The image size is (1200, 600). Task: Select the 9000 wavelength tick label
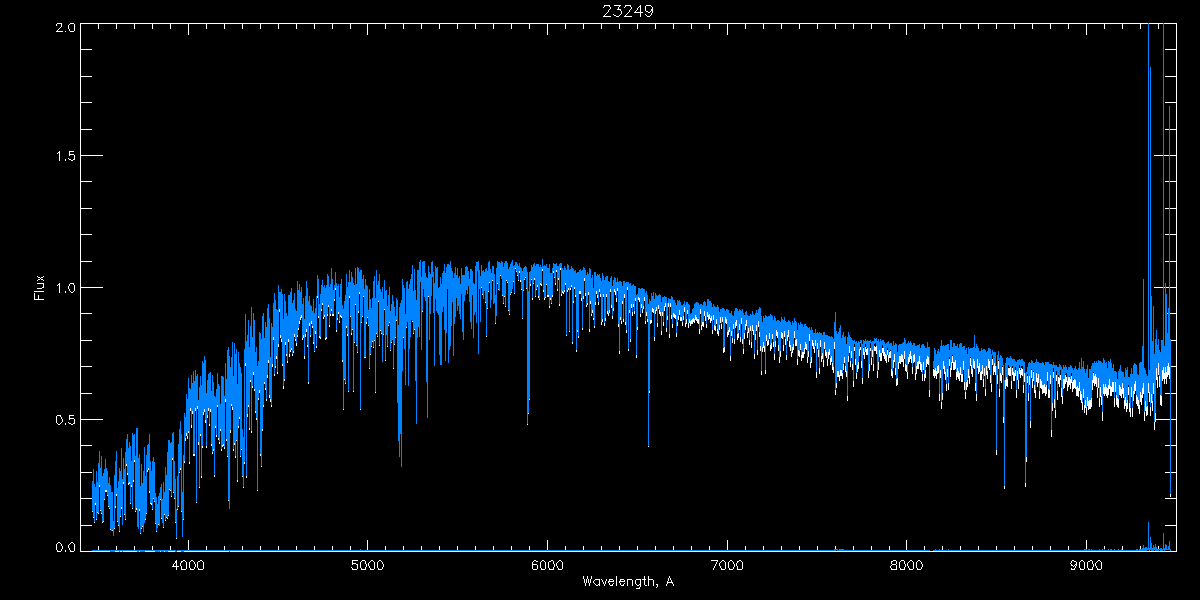1086,564
